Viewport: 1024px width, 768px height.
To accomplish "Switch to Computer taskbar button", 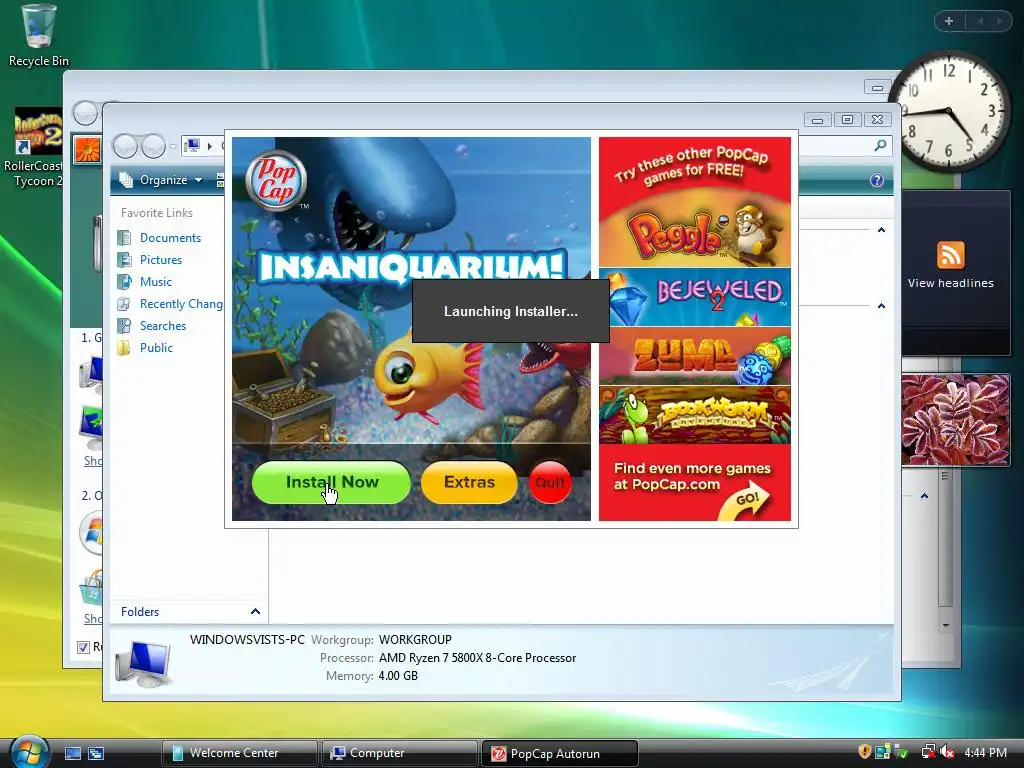I will pos(399,753).
